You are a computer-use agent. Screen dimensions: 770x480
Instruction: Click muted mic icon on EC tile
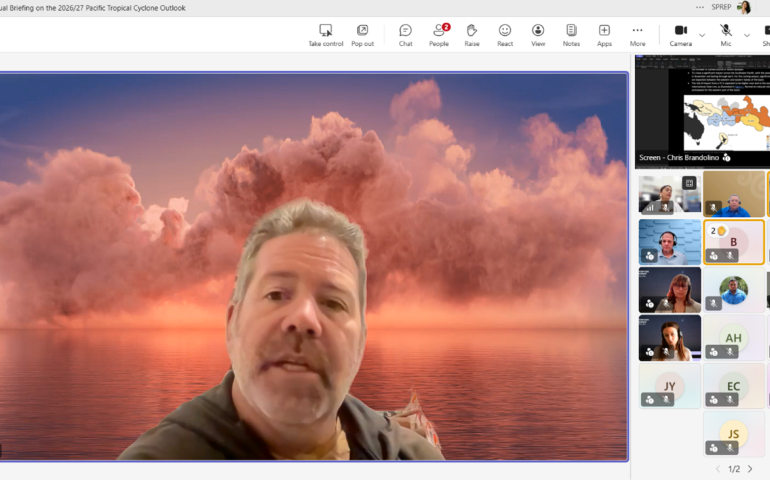pyautogui.click(x=730, y=400)
